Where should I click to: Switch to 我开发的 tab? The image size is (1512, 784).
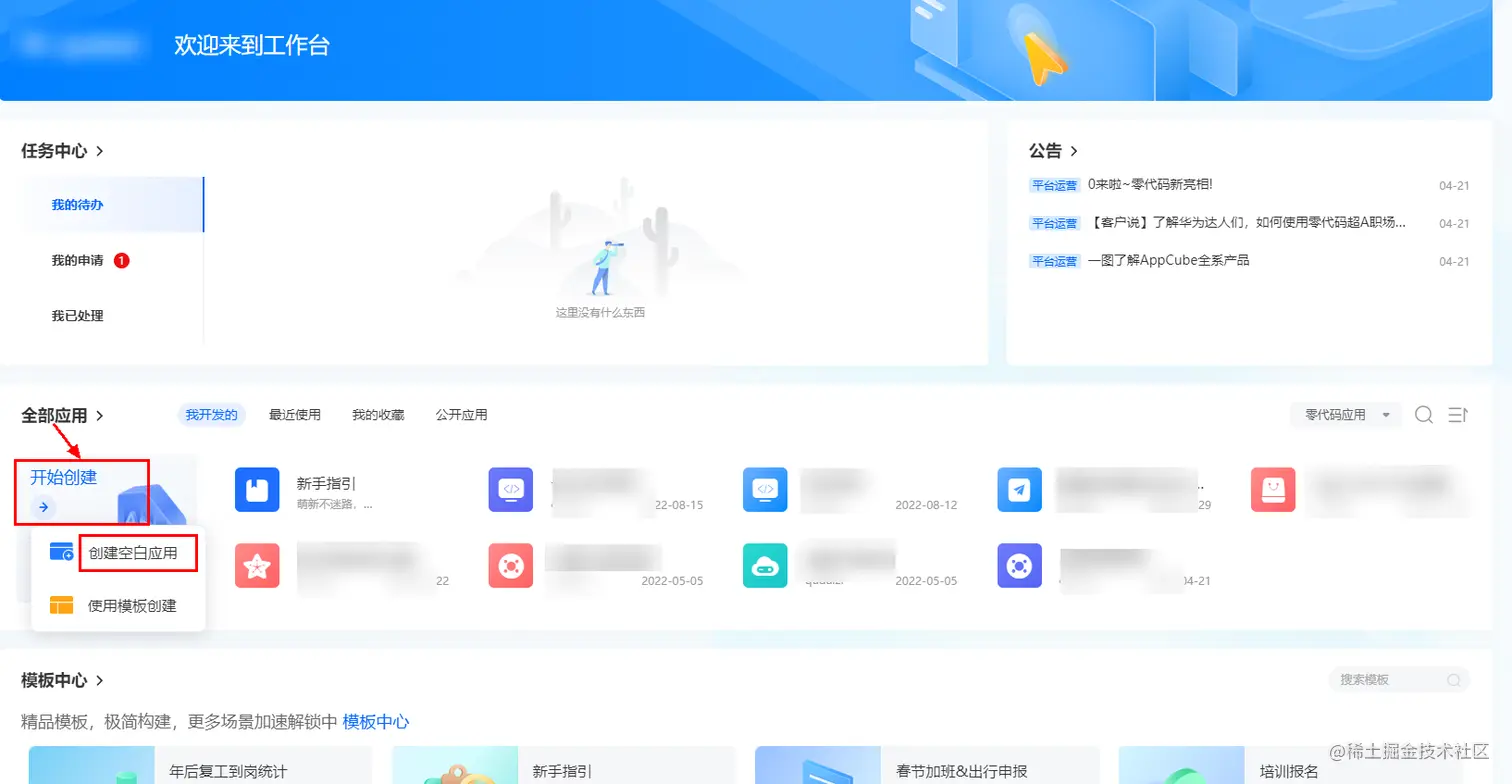pyautogui.click(x=211, y=415)
